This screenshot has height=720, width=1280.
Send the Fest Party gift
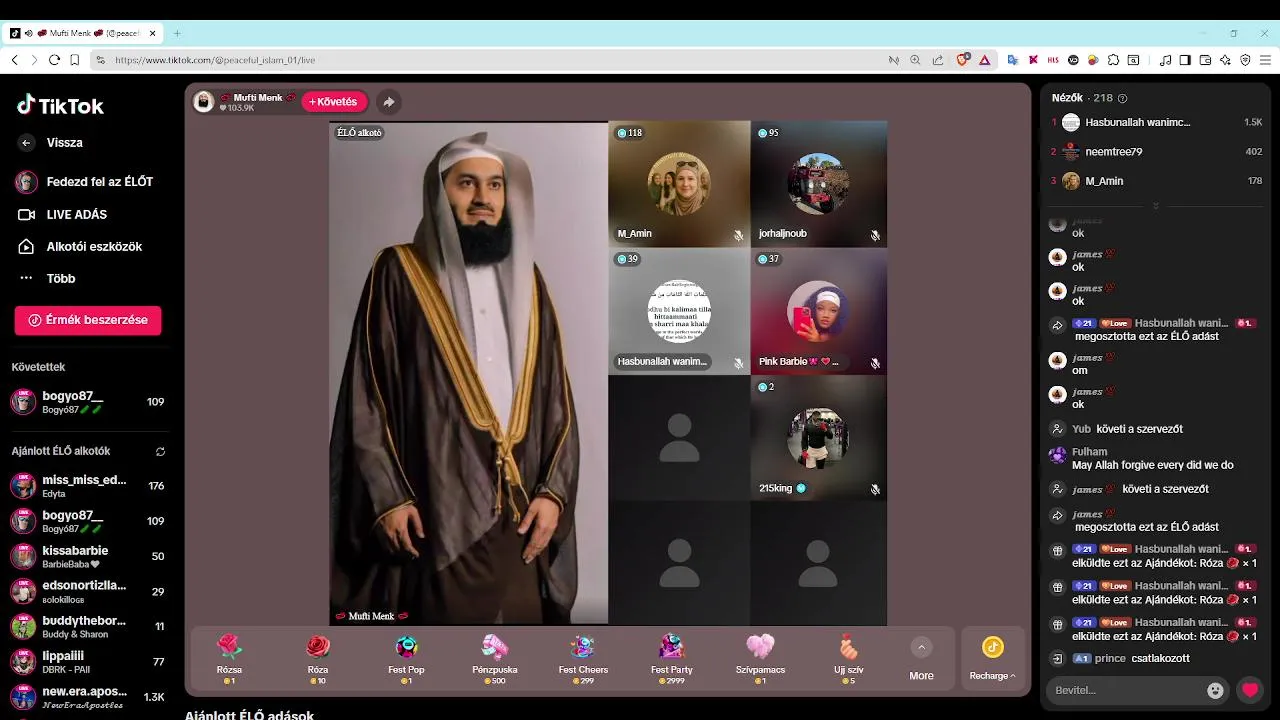click(672, 658)
